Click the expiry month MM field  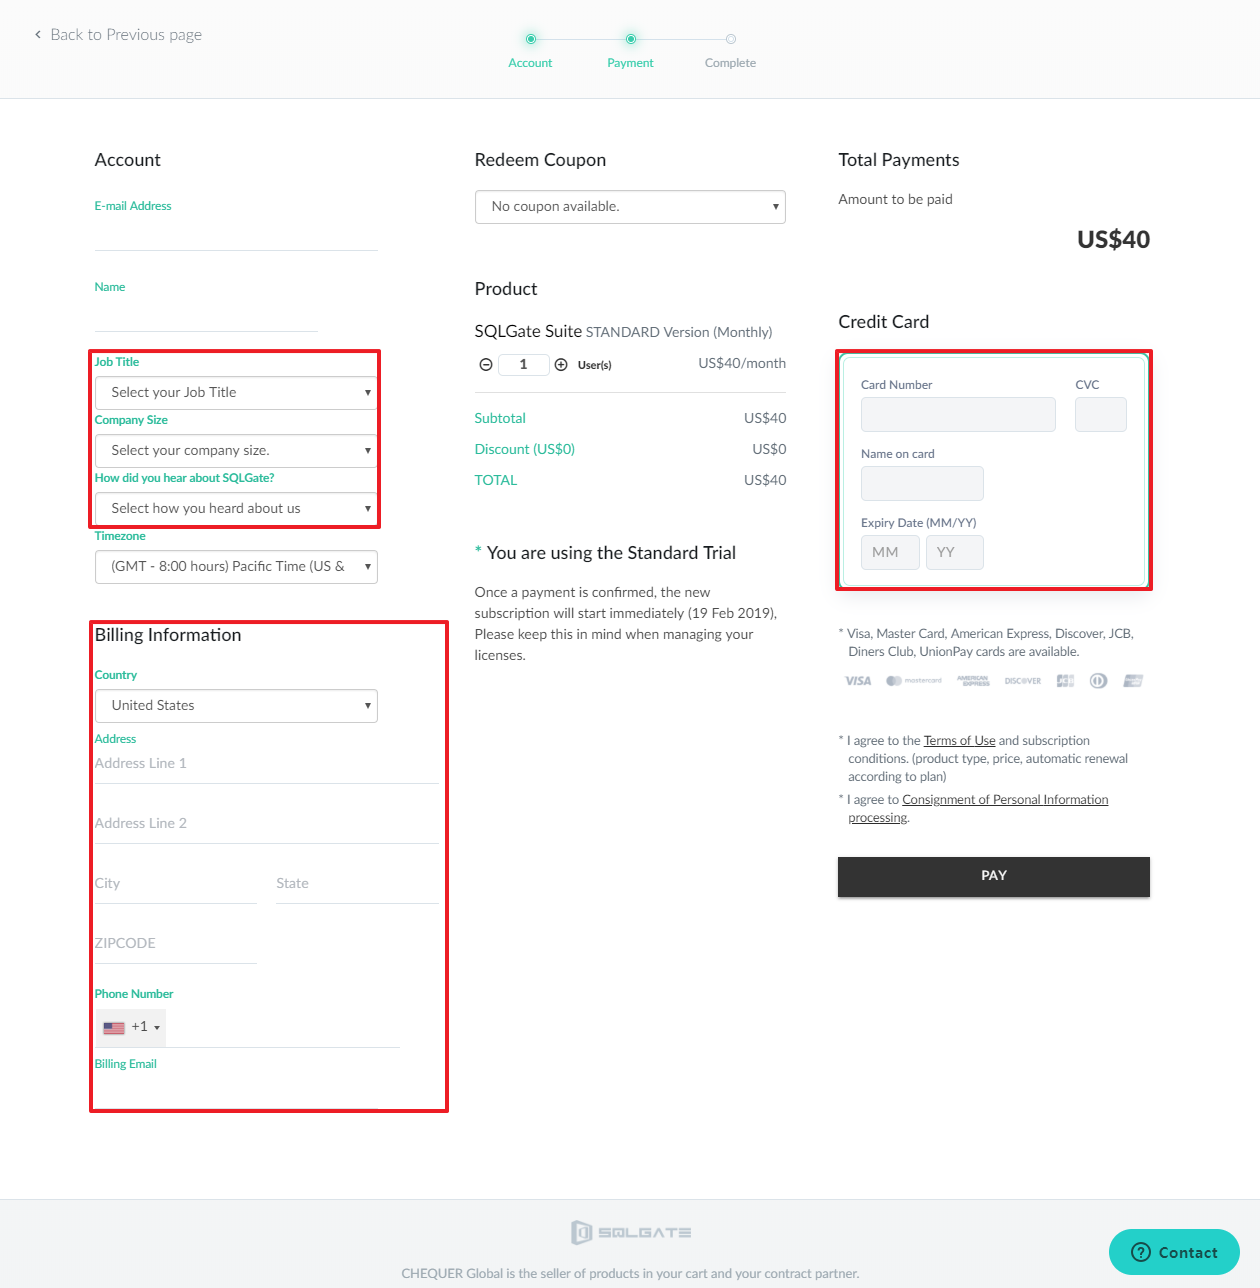[890, 553]
